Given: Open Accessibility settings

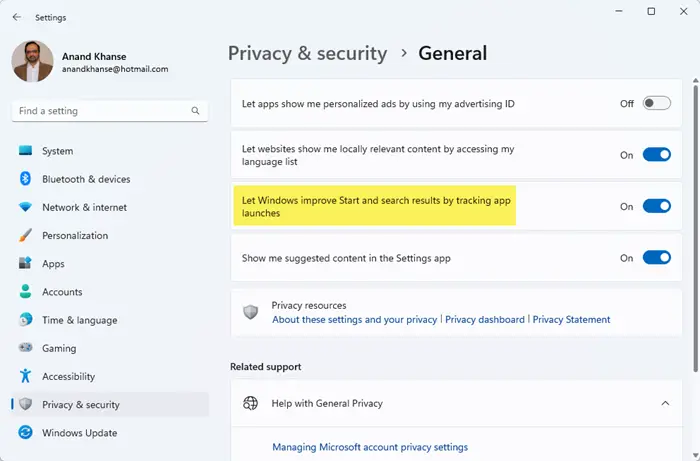Looking at the screenshot, I should 110,376.
